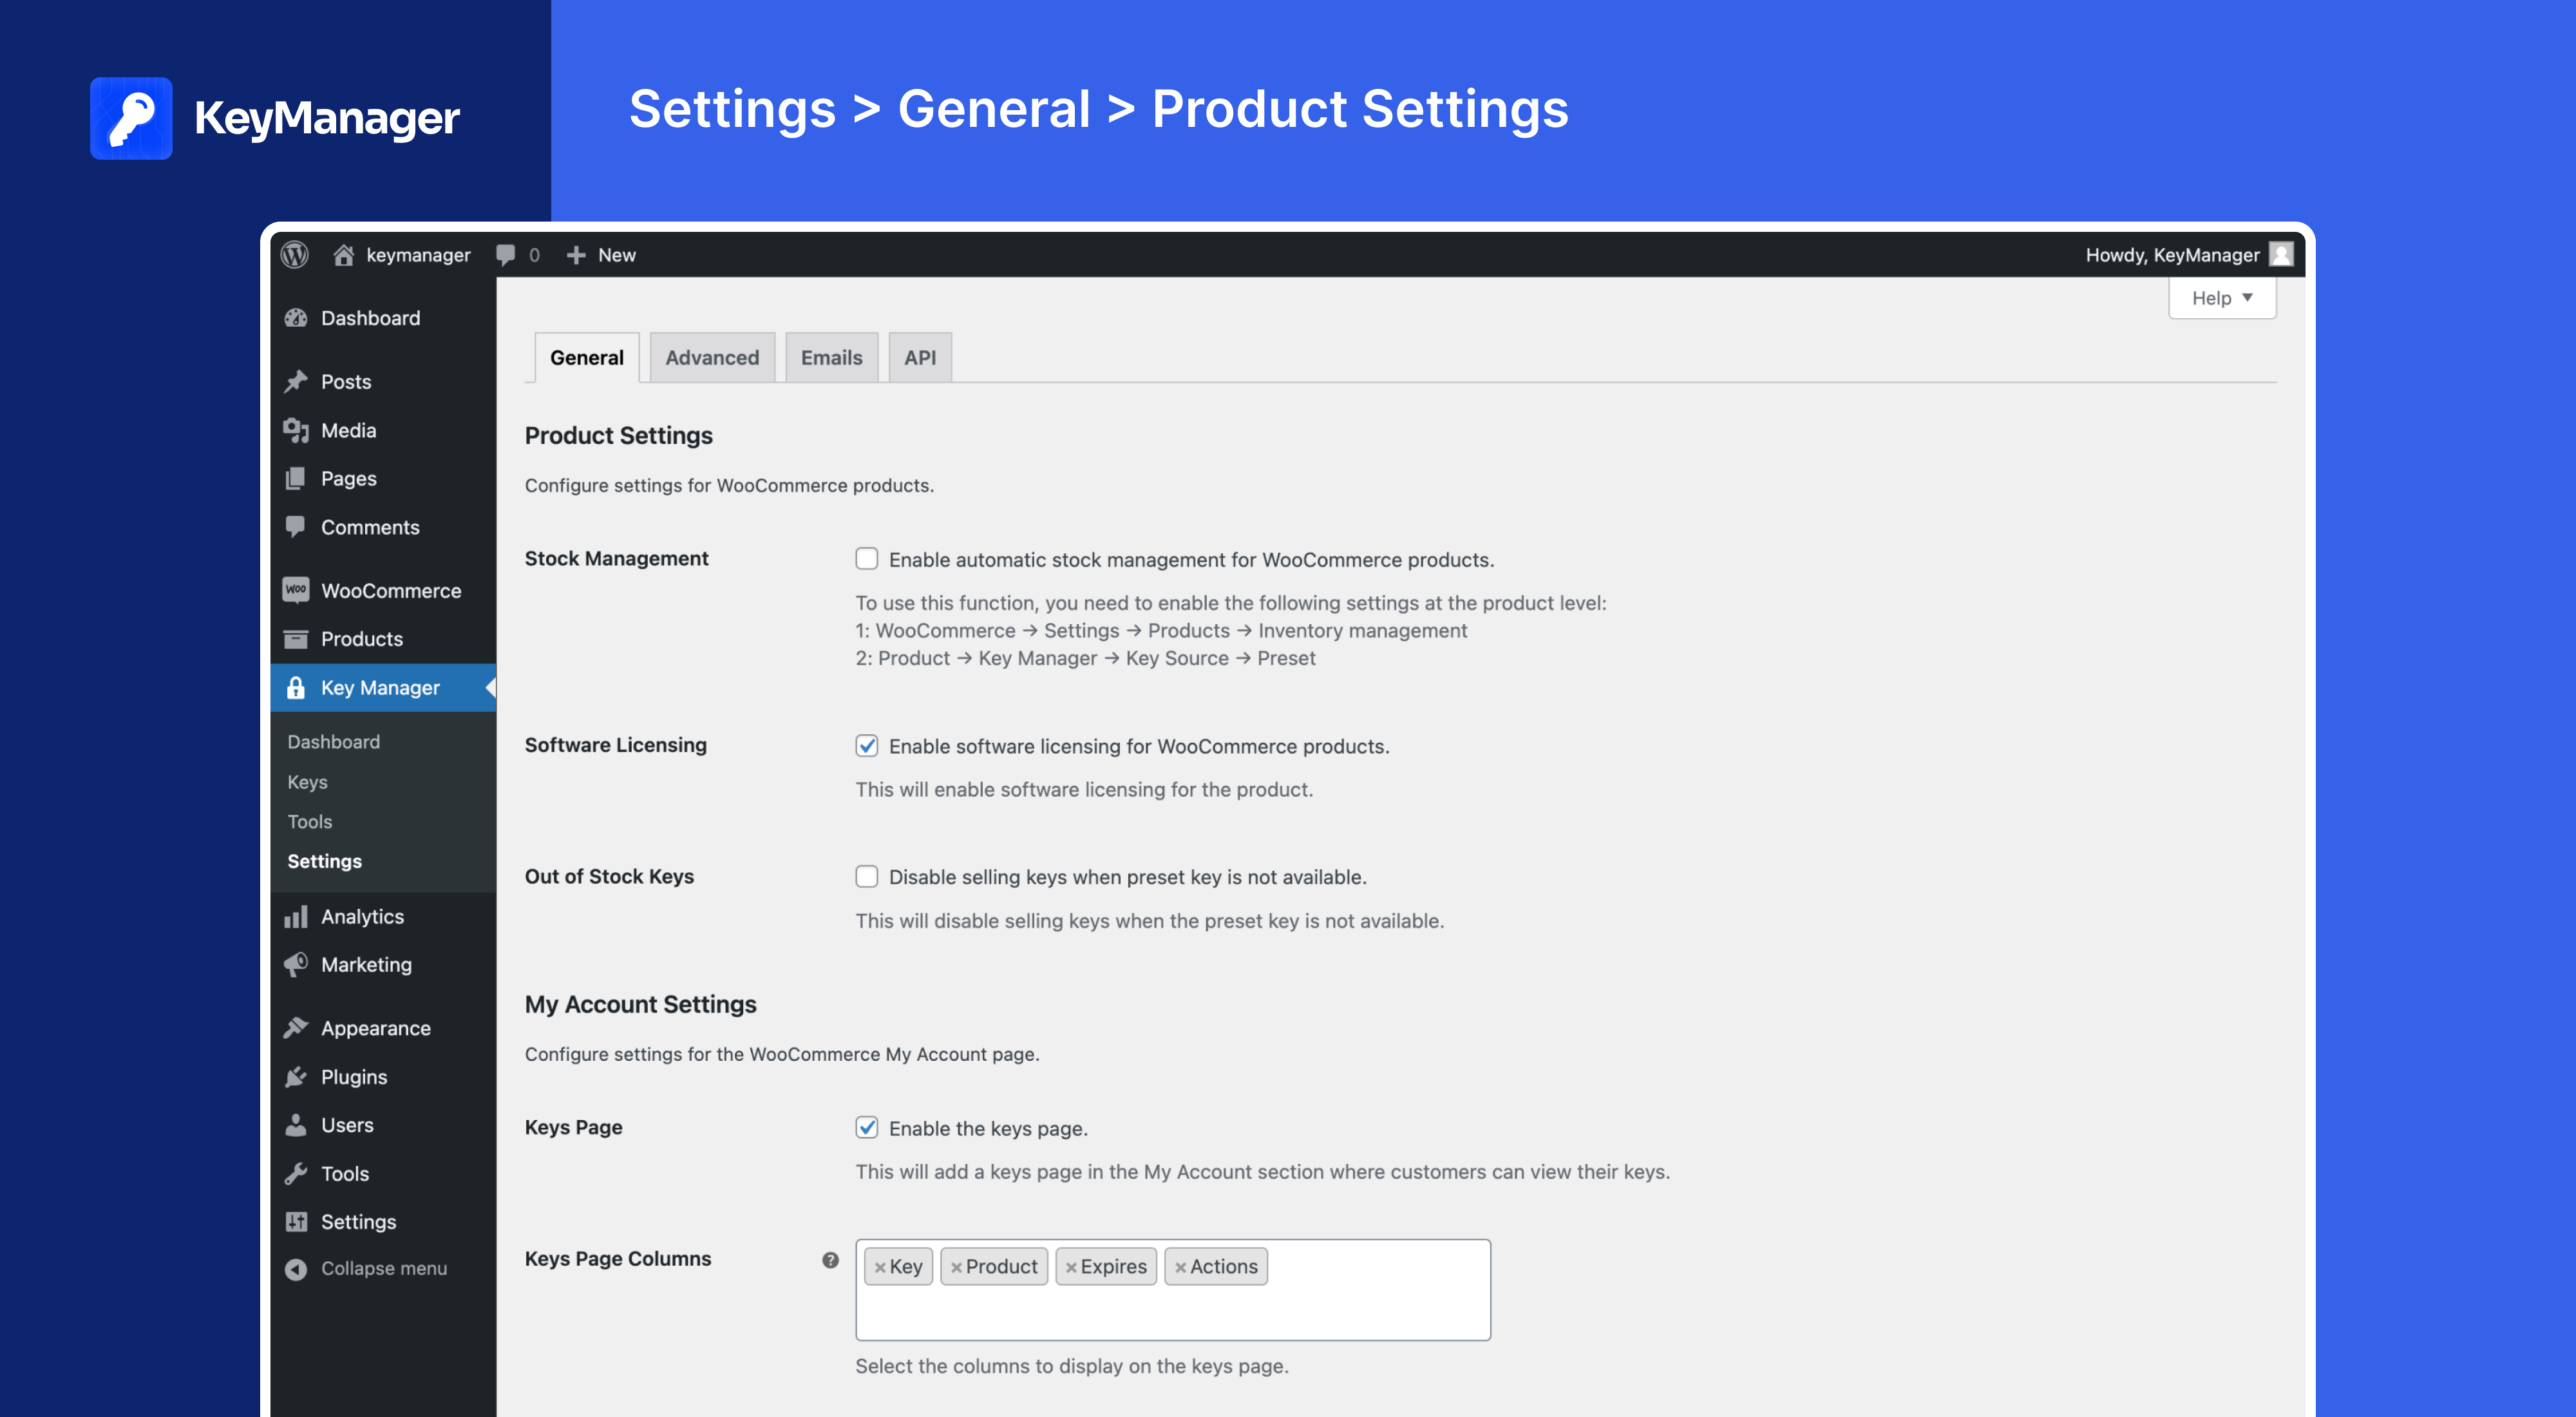
Task: Remove the Key column tag
Action: click(x=880, y=1268)
